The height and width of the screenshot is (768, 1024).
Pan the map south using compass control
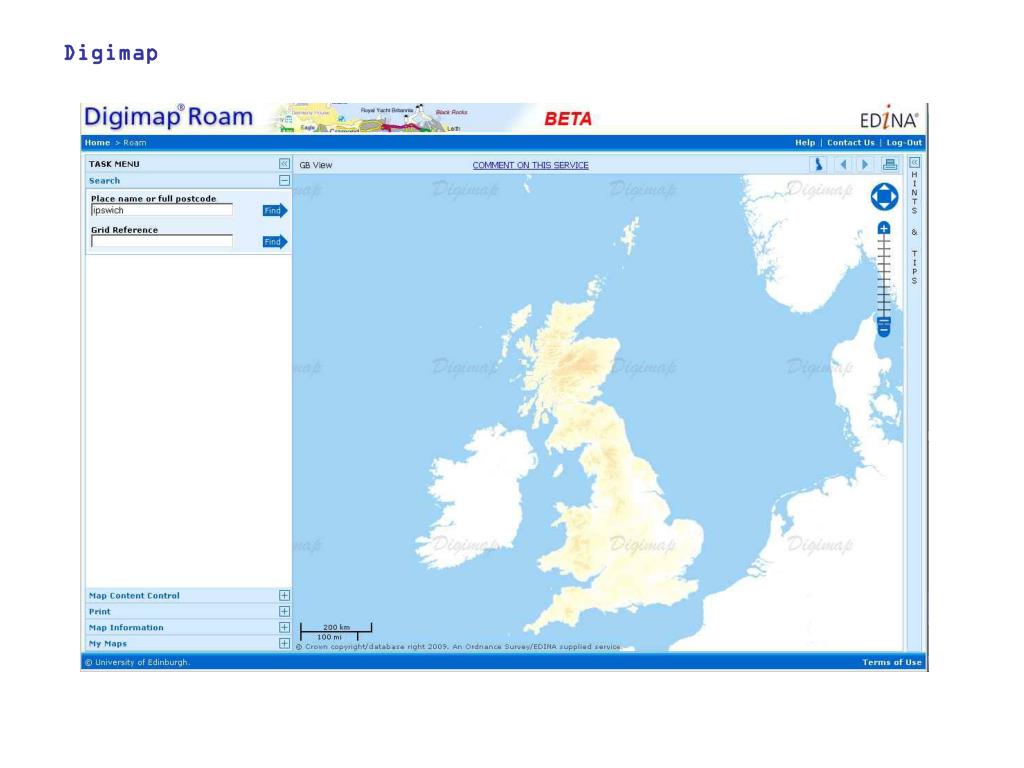tap(884, 206)
